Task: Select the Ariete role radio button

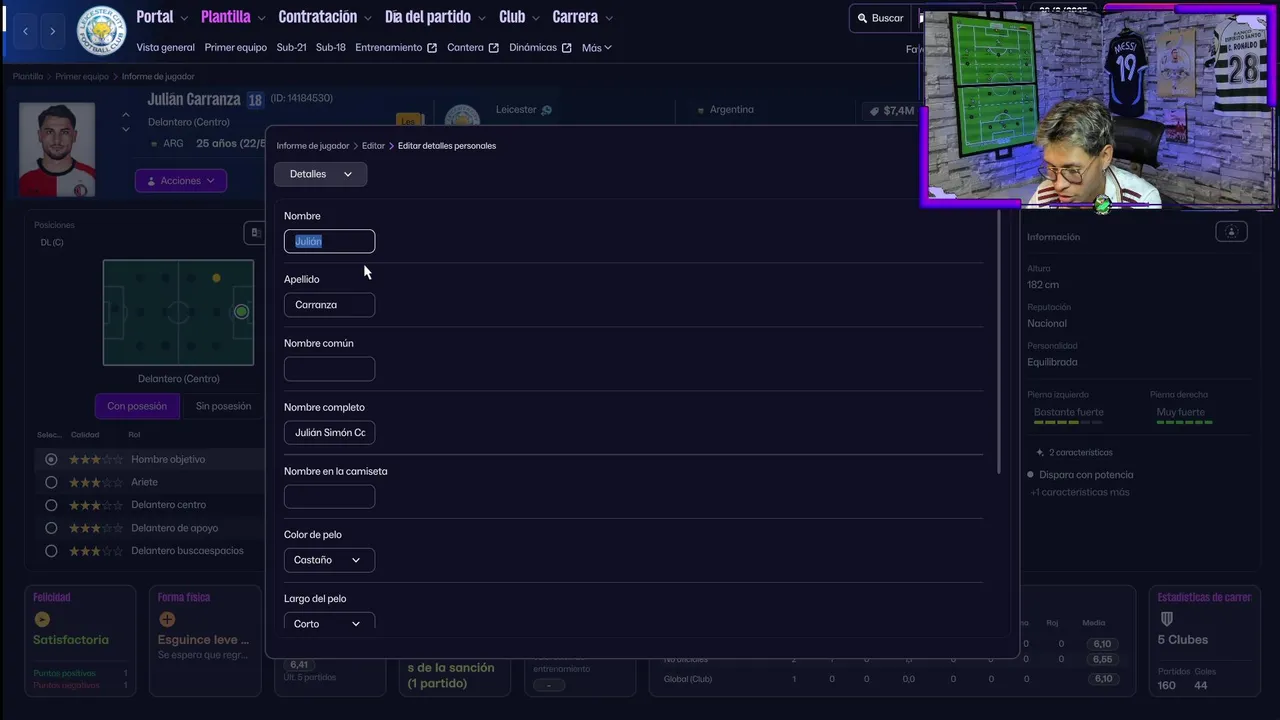Action: pos(51,482)
